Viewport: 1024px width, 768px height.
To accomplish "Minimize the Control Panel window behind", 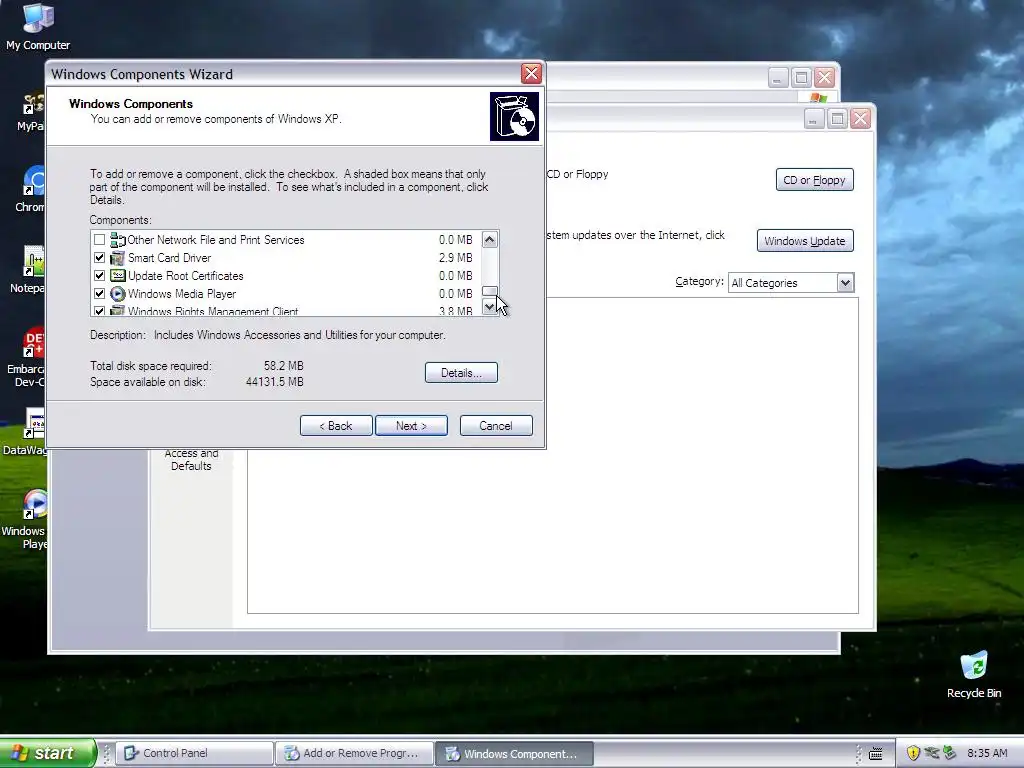I will pos(777,78).
